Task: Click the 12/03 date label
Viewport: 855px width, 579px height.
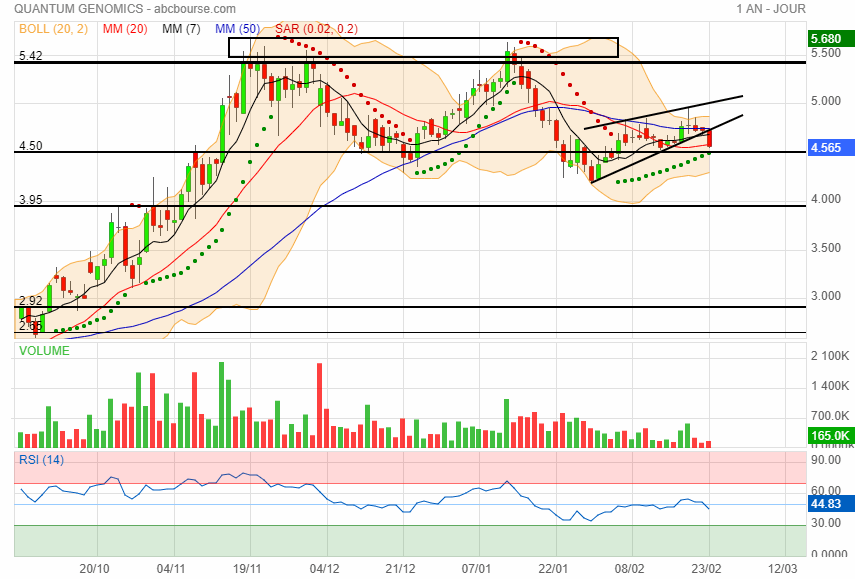Action: click(x=782, y=569)
